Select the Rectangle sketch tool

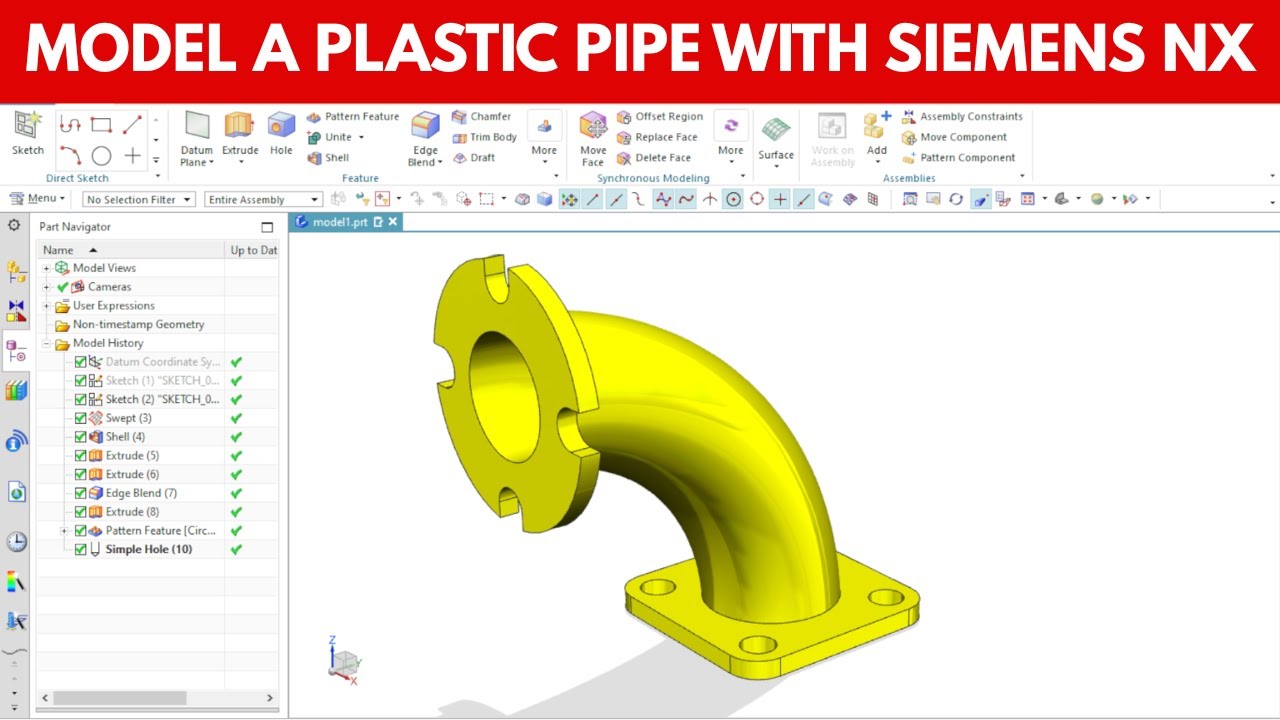(x=101, y=125)
